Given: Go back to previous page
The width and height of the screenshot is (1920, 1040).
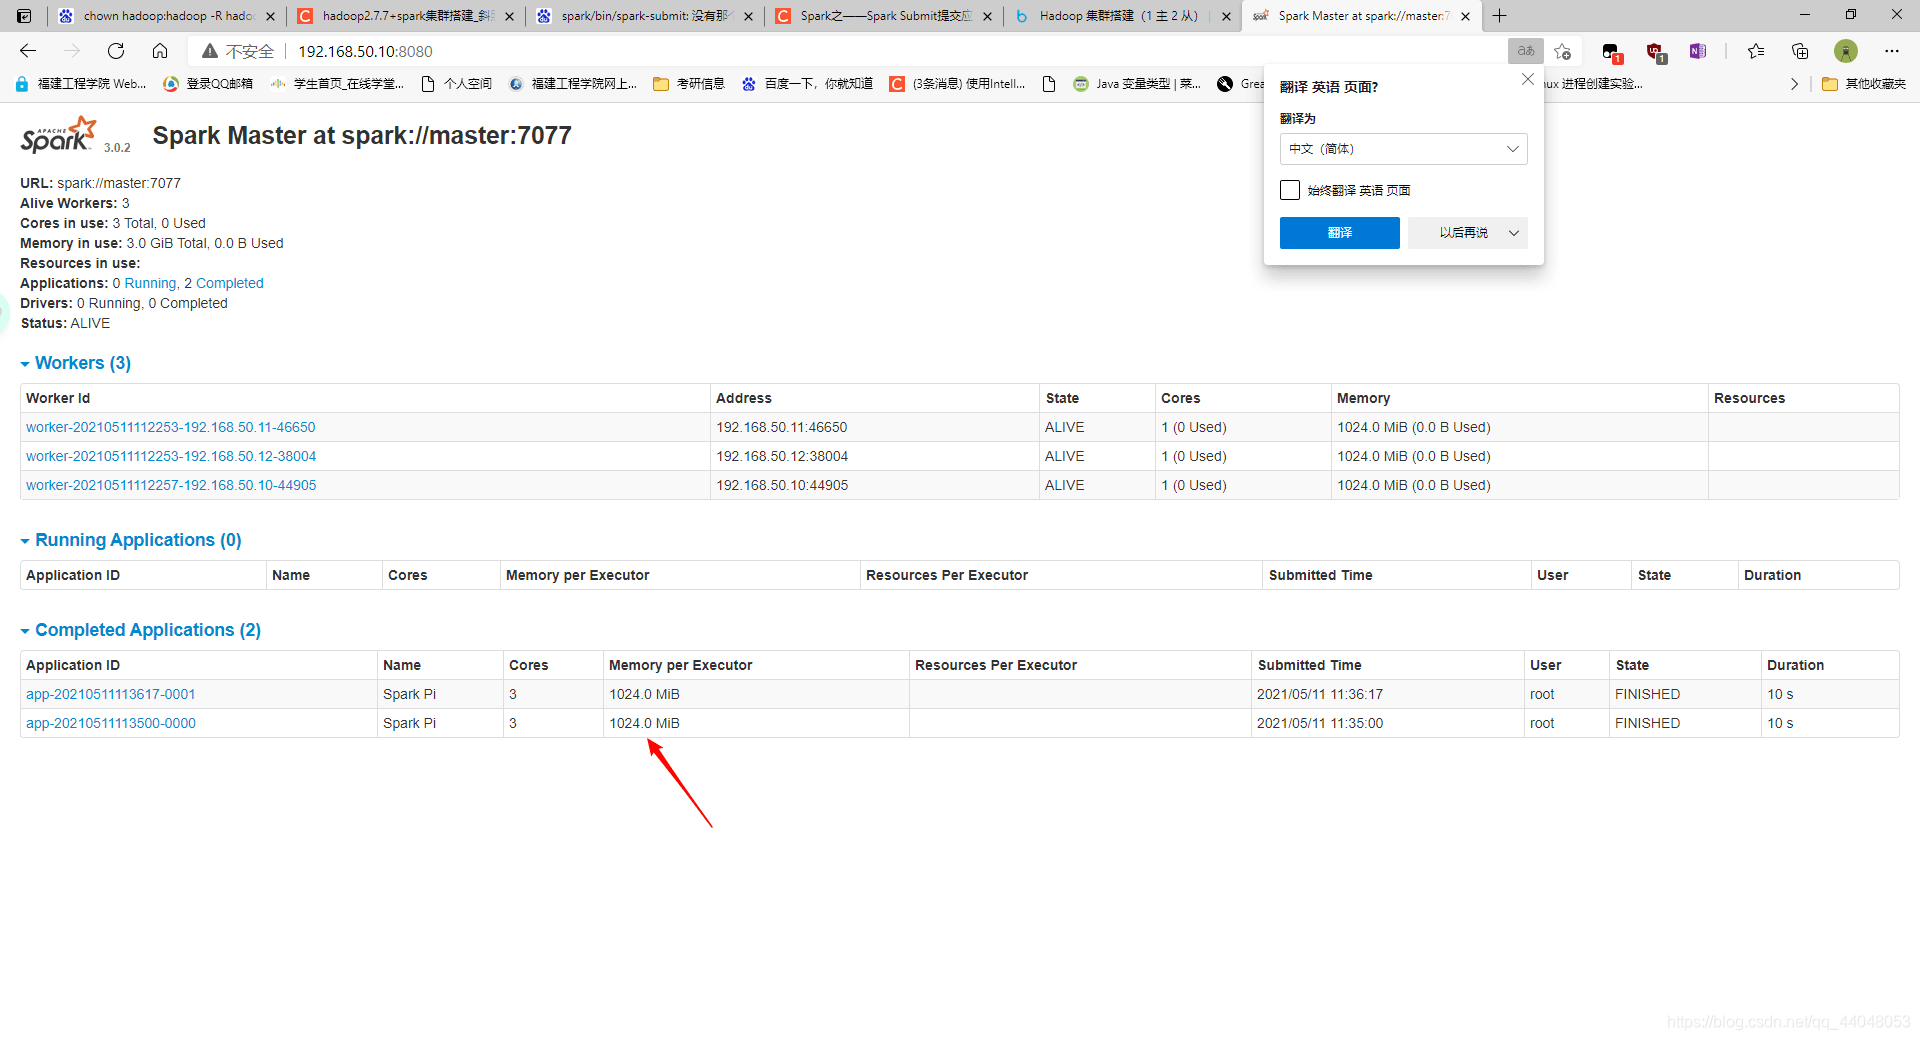Looking at the screenshot, I should [x=28, y=51].
